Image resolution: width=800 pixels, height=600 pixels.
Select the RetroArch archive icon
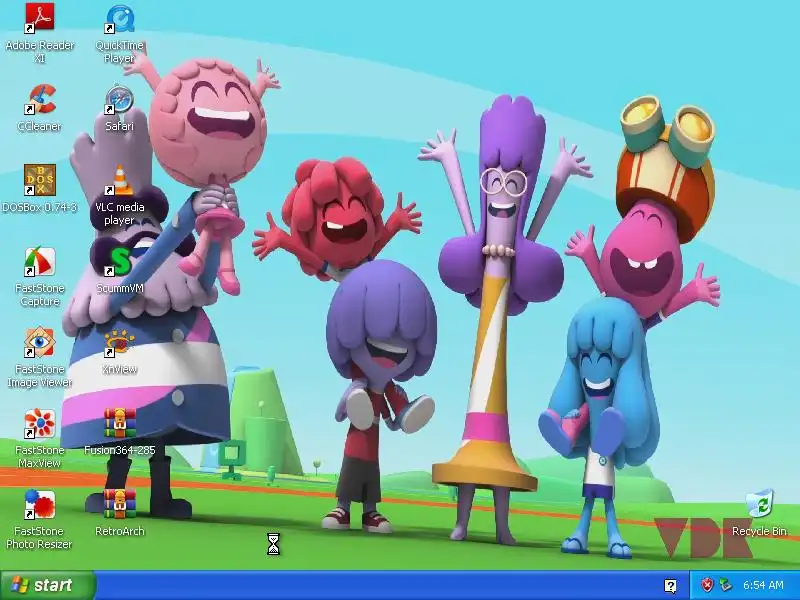coord(119,505)
